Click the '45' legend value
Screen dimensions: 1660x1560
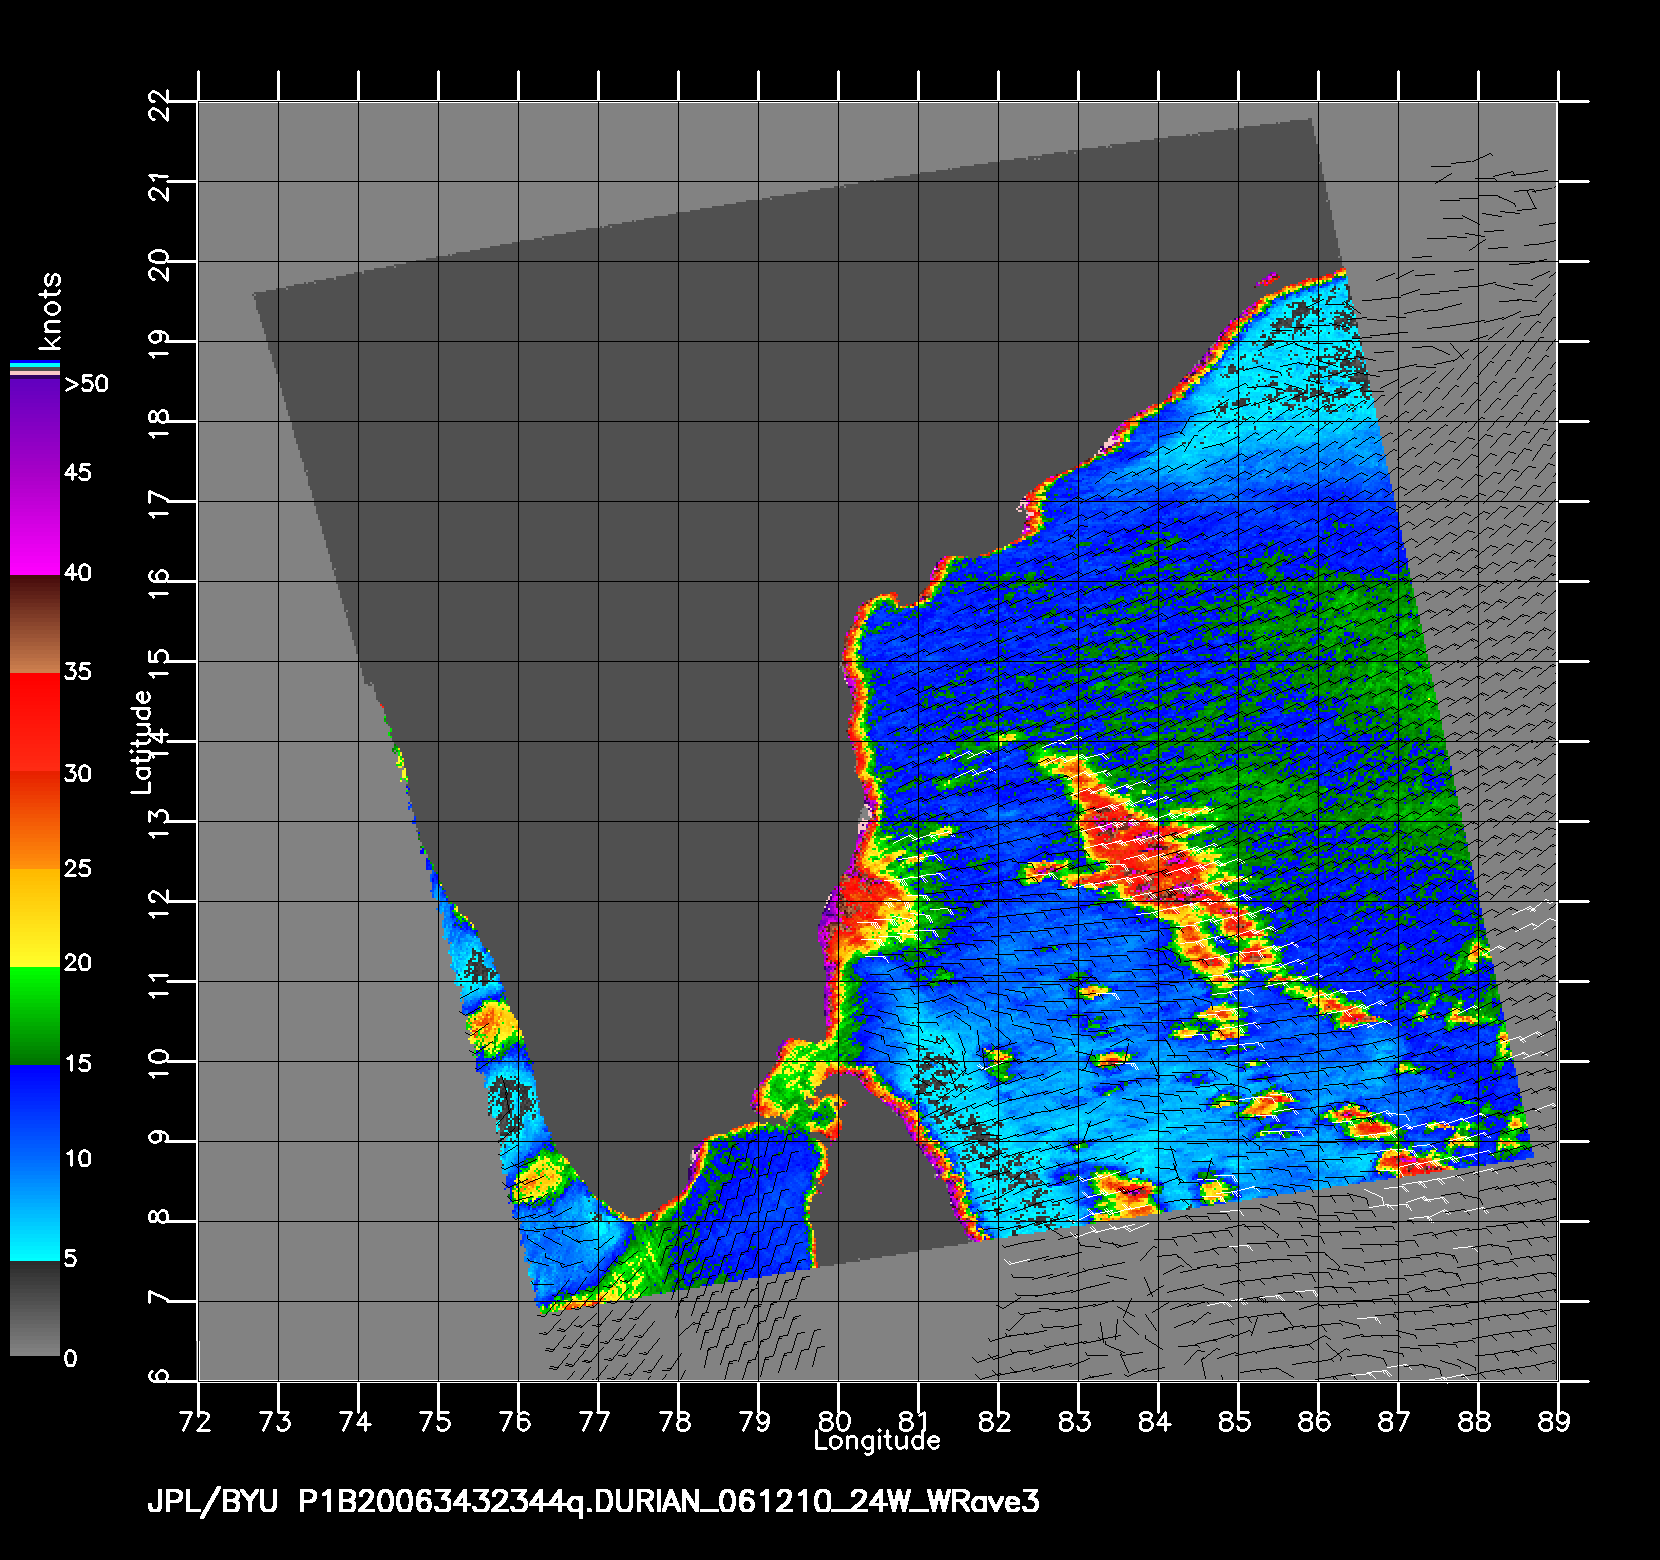[x=77, y=472]
